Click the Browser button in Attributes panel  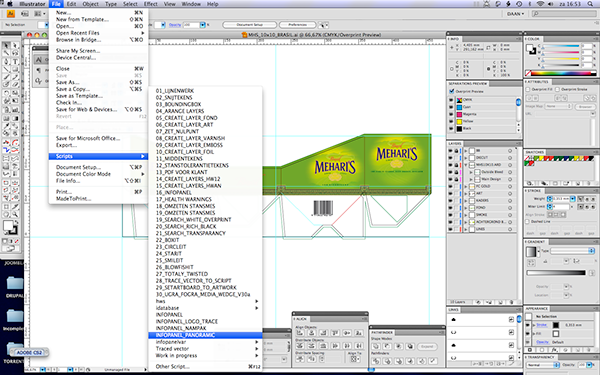click(x=585, y=106)
